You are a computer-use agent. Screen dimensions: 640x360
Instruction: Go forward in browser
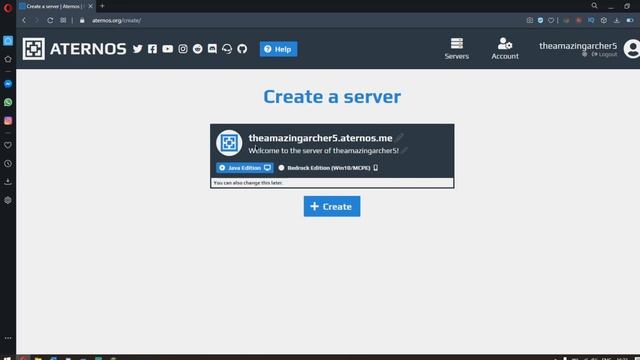(x=36, y=20)
